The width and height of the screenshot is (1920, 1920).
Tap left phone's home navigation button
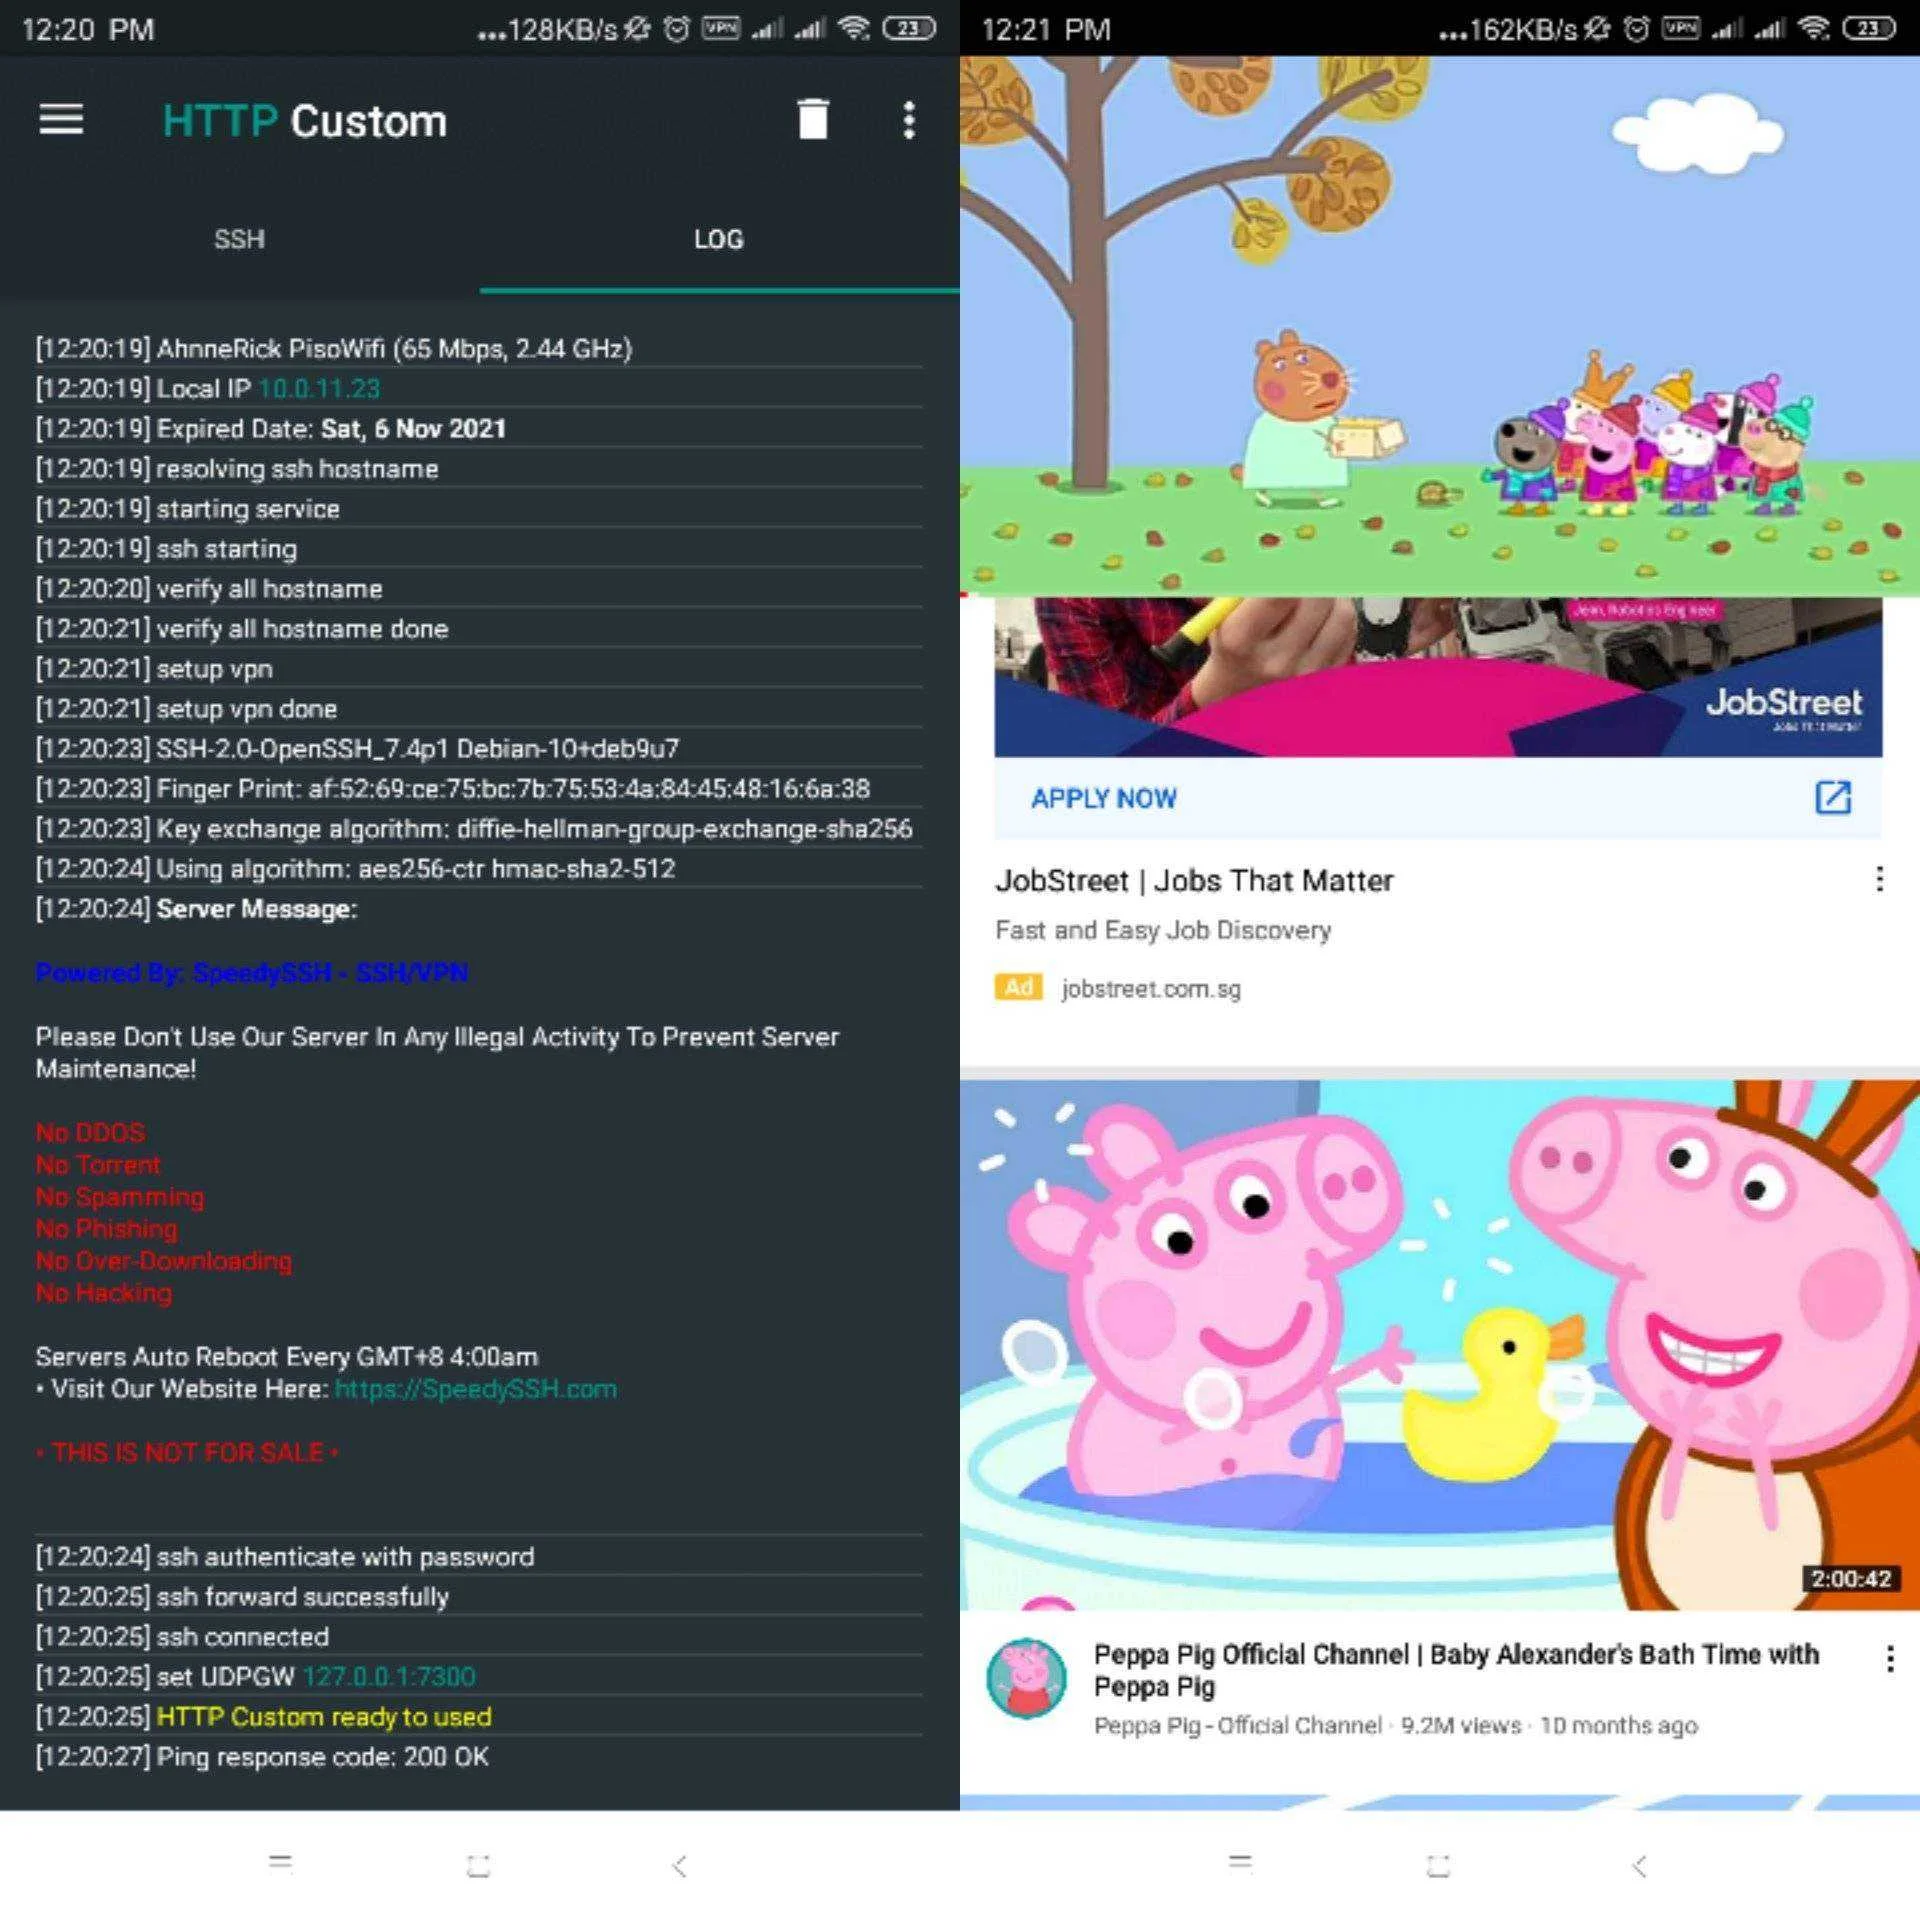coord(479,1865)
